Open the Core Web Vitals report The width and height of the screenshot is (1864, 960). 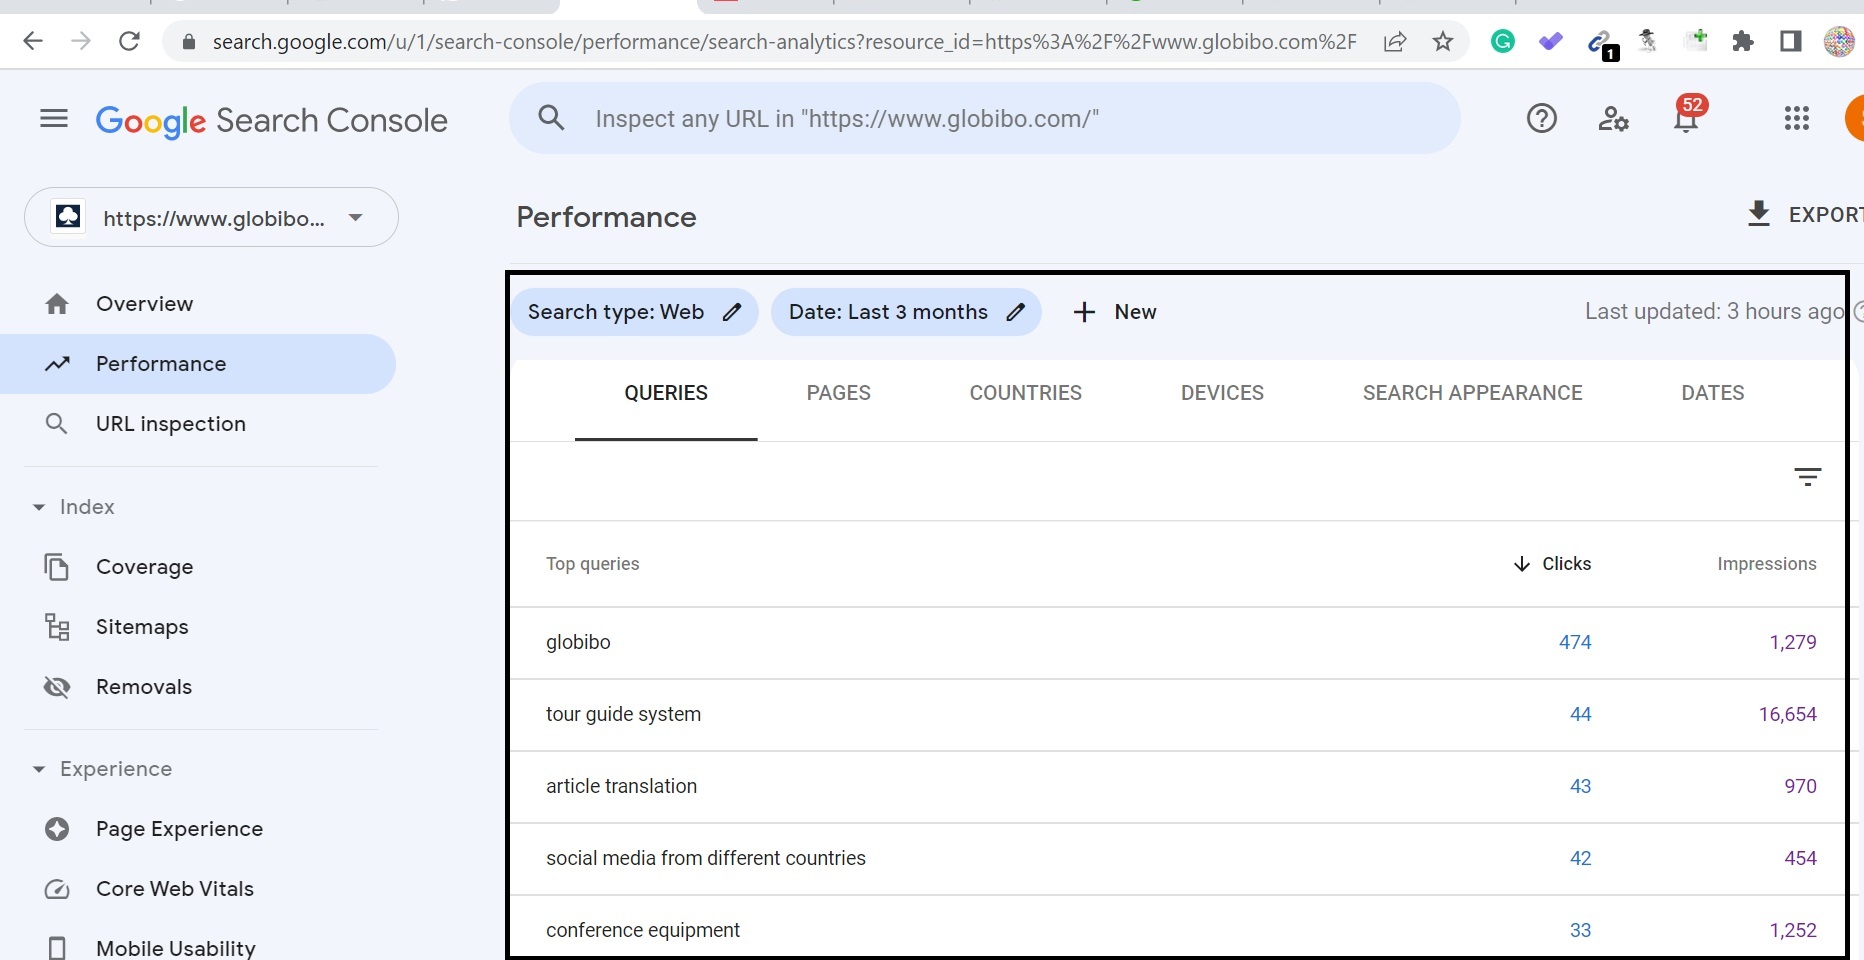tap(198, 889)
